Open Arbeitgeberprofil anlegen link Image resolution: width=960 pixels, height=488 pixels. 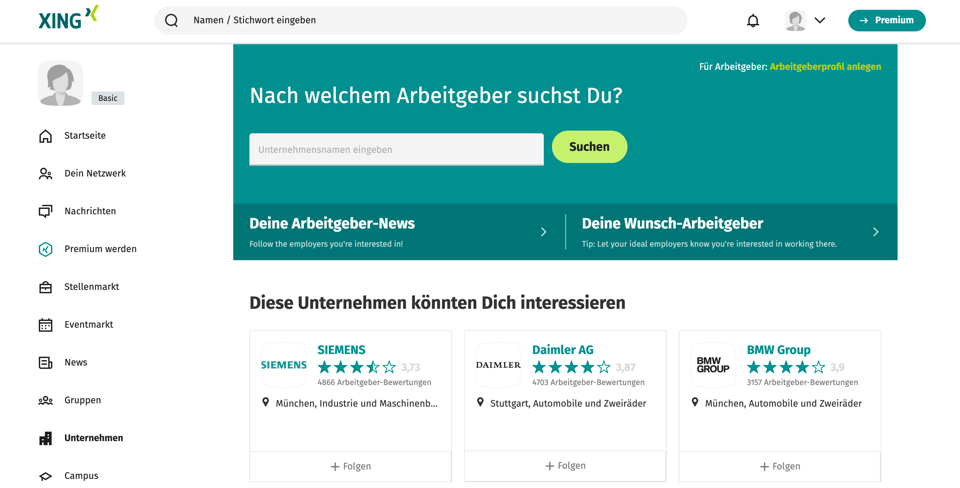pyautogui.click(x=825, y=67)
